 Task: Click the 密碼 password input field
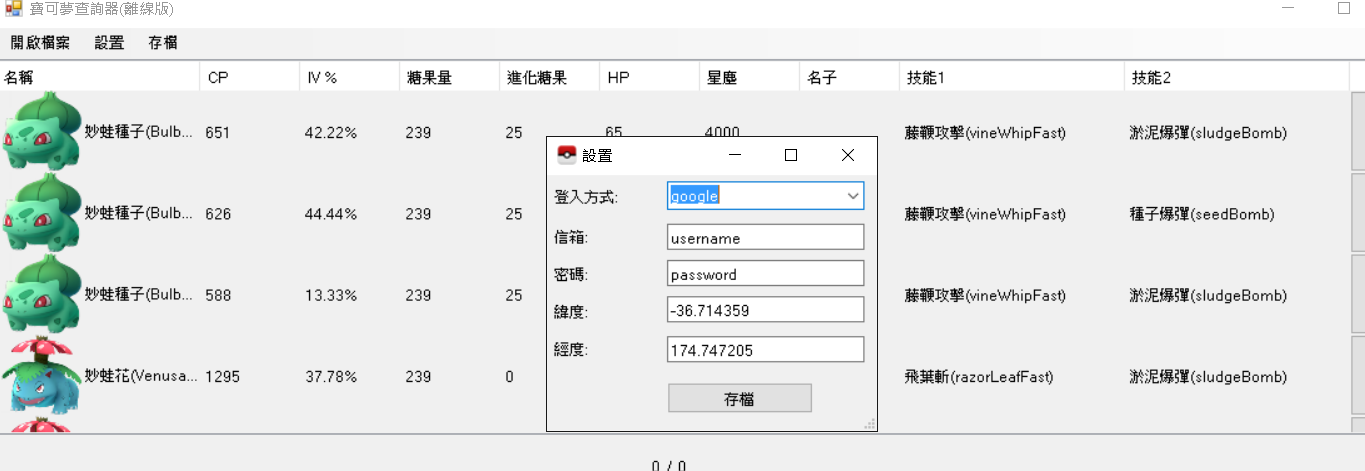(x=765, y=274)
